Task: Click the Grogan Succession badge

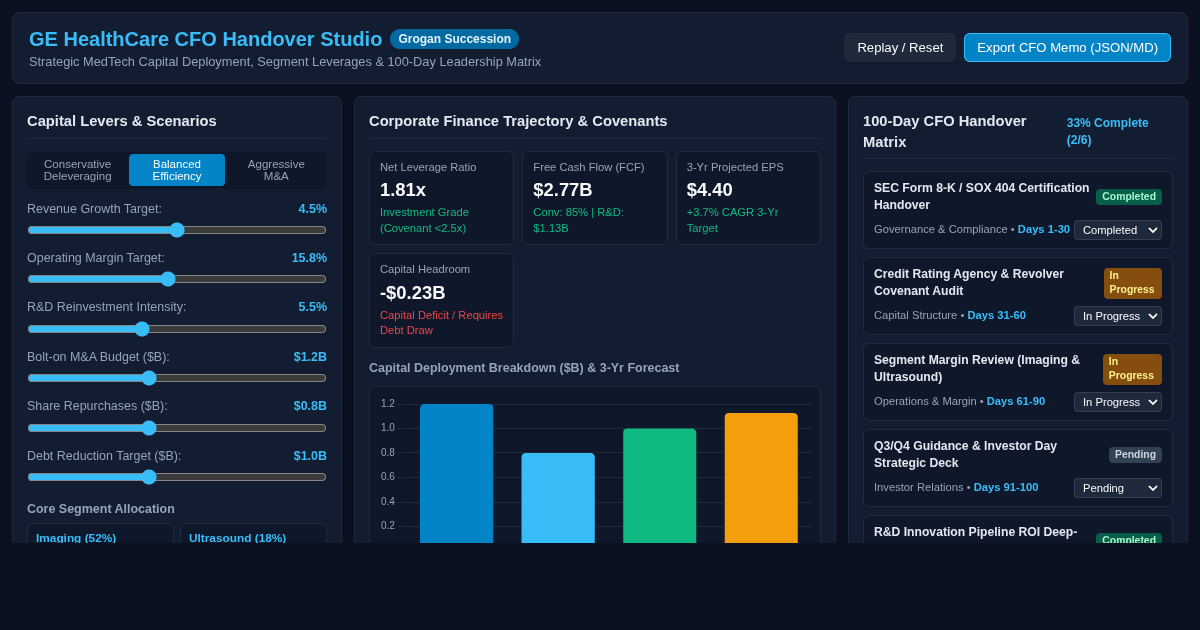Action: click(454, 39)
